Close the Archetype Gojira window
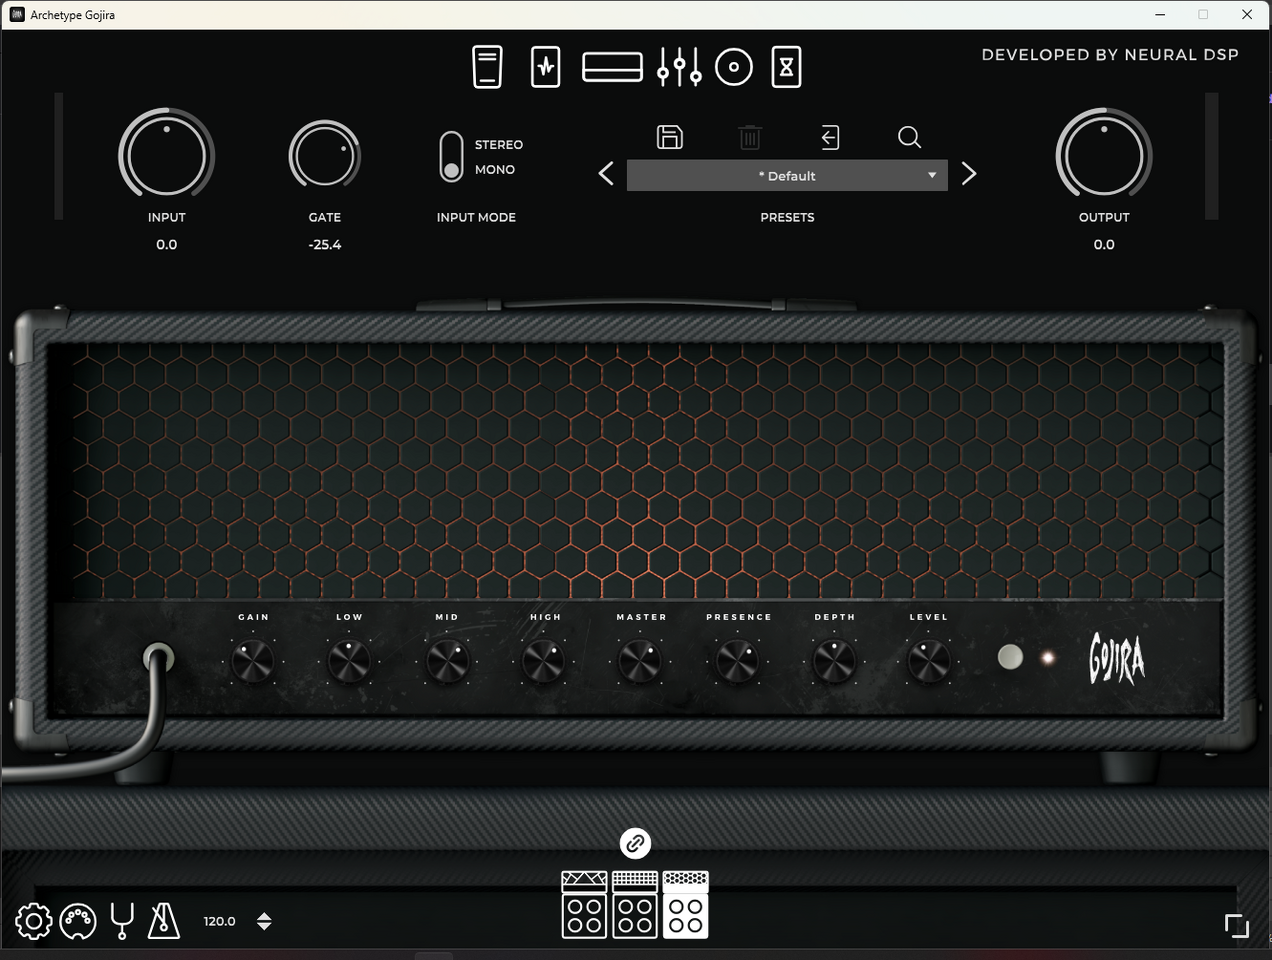 click(1247, 14)
